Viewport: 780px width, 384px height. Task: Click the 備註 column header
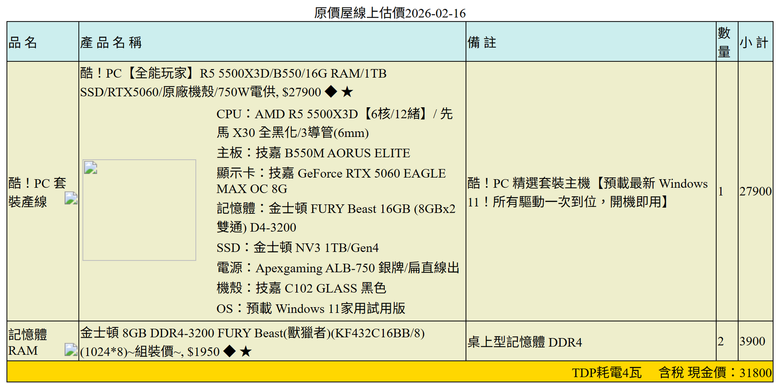590,42
